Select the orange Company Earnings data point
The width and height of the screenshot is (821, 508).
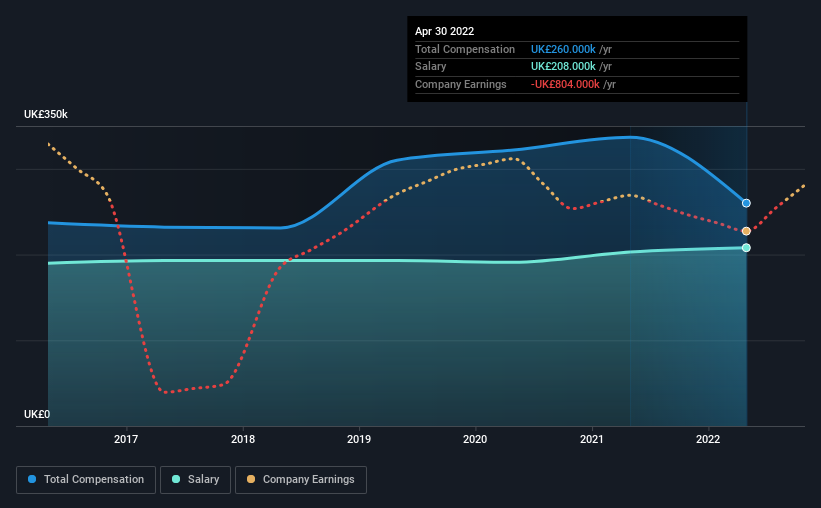pos(746,231)
